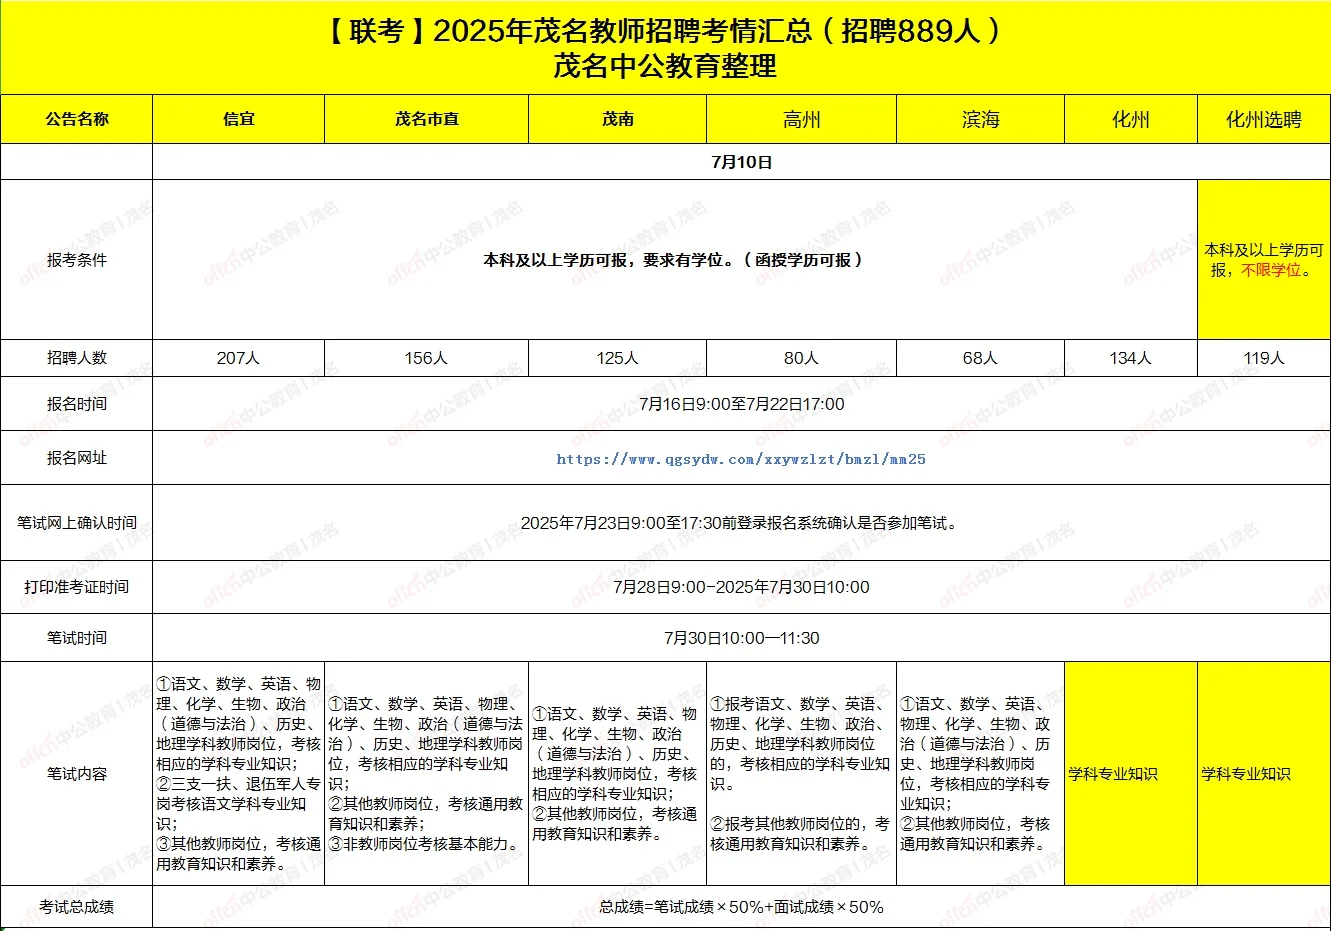Viewport: 1331px width, 931px height.
Task: Select the "招聘人数" row label
Action: [x=77, y=358]
